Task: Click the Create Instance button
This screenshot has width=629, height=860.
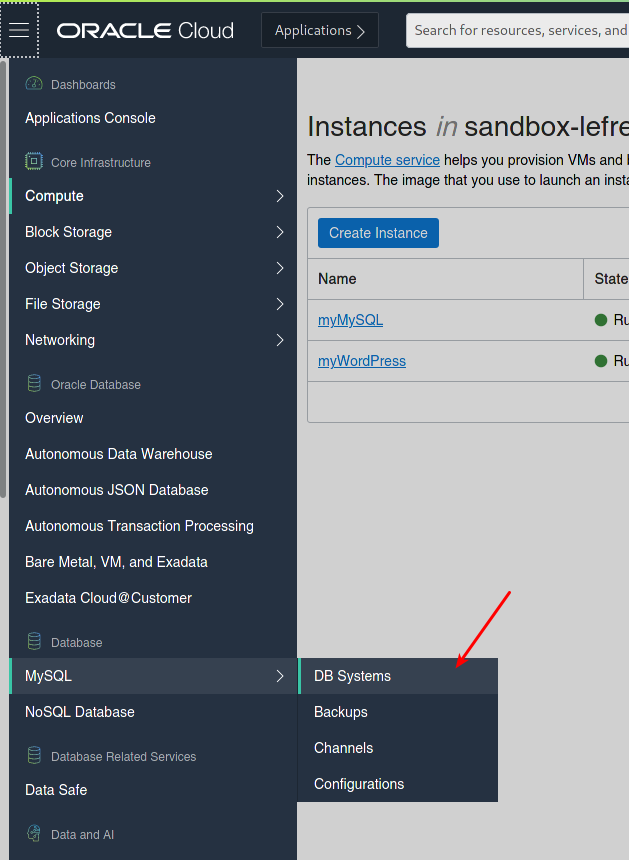Action: [378, 233]
